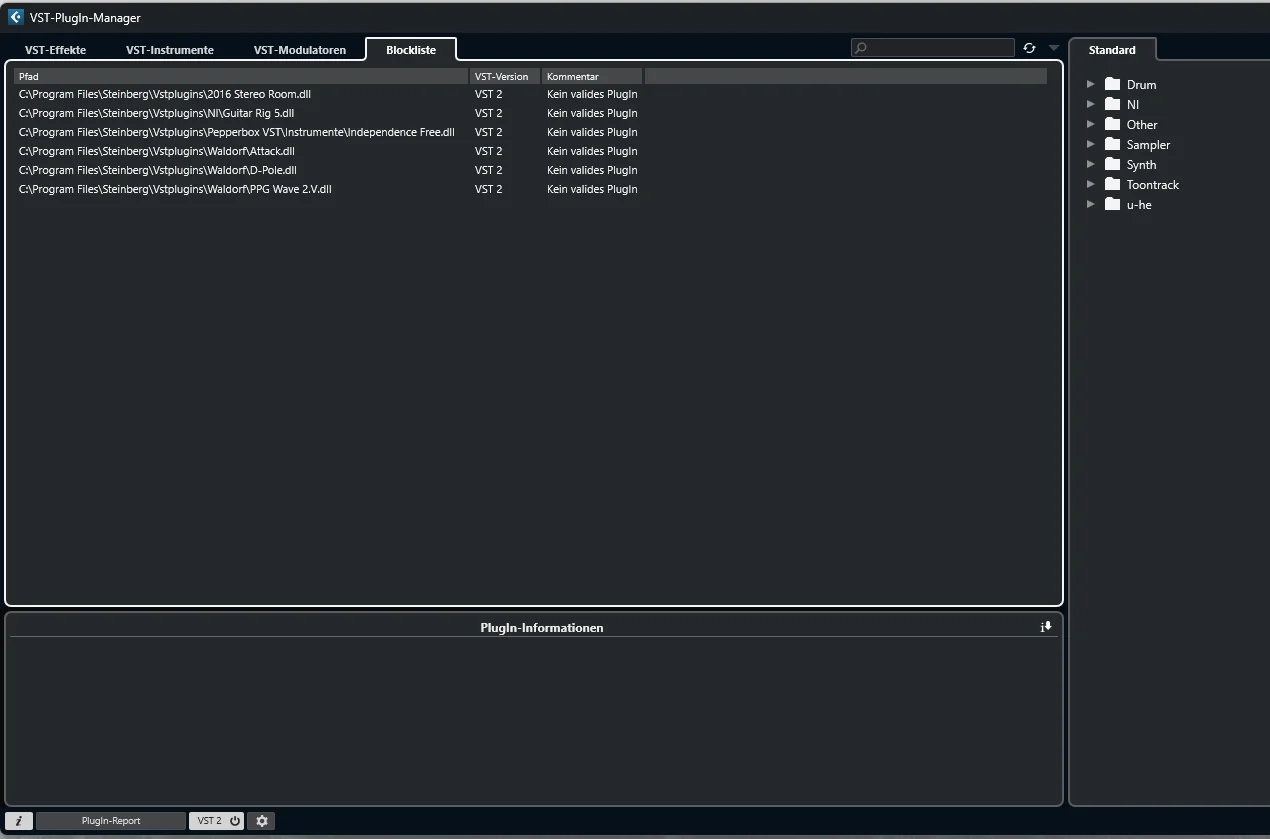Image resolution: width=1270 pixels, height=839 pixels.
Task: Click the PlugIn-Informationen panel title
Action: pos(541,628)
